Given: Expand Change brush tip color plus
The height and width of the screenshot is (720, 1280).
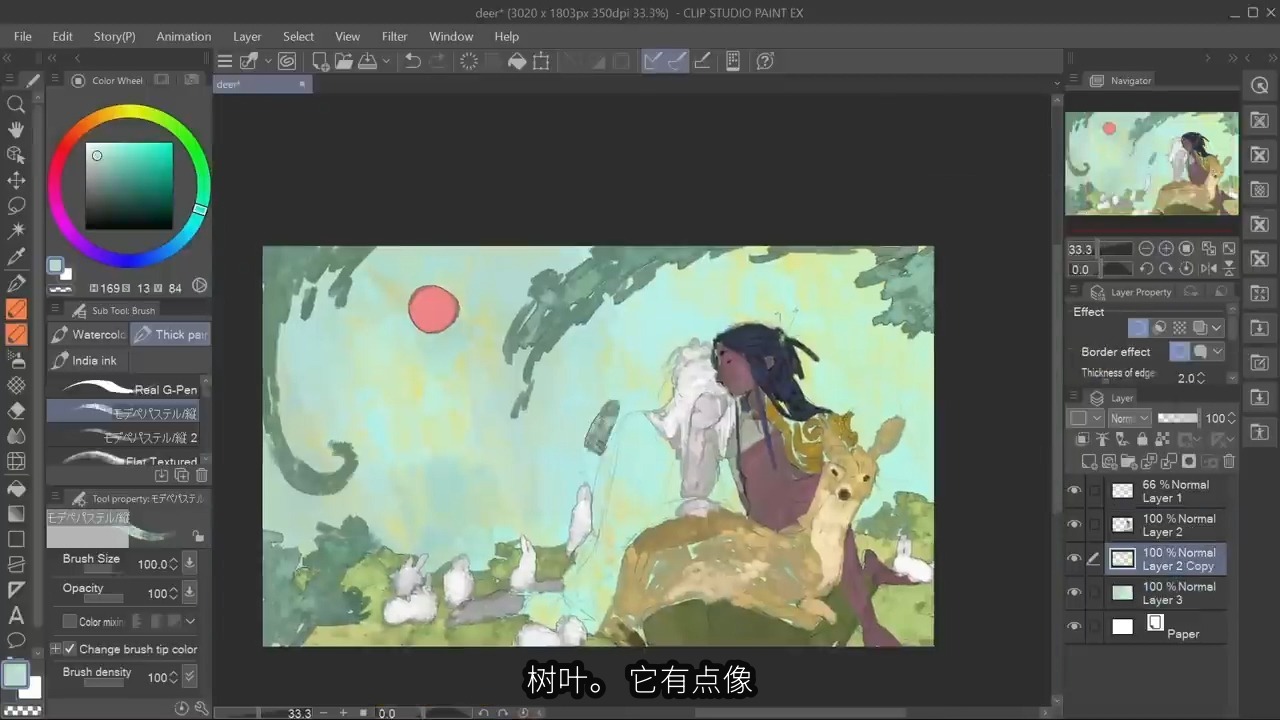Looking at the screenshot, I should point(56,649).
